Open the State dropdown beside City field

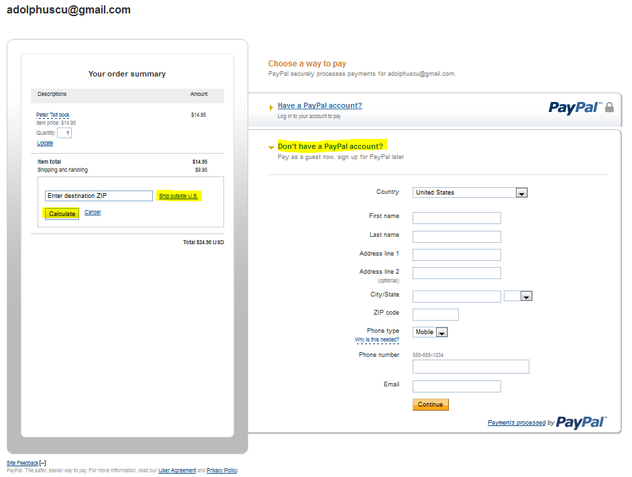coord(518,296)
